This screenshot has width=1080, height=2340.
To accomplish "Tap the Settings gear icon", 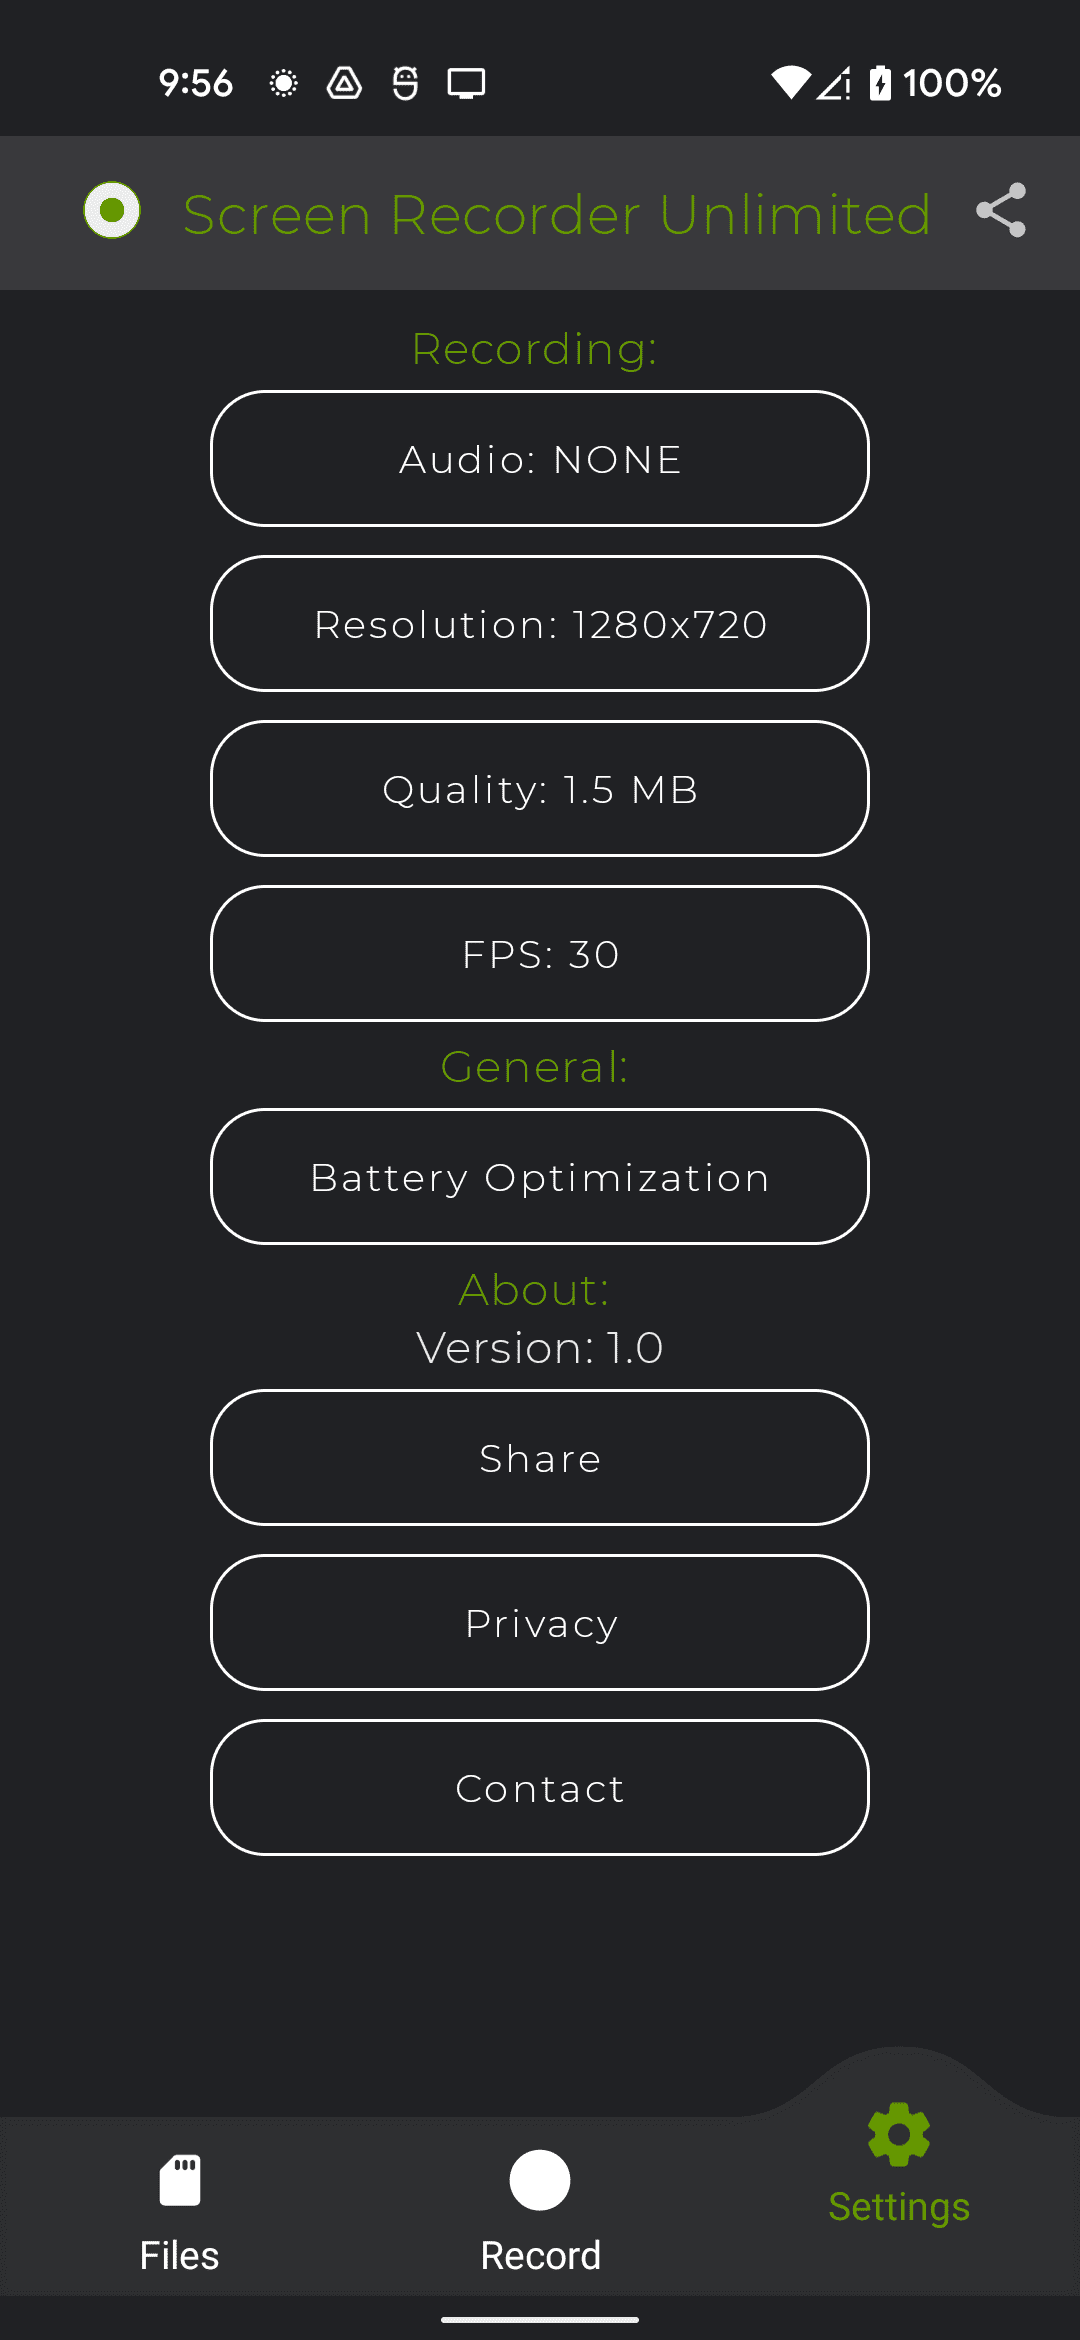I will pos(899,2134).
